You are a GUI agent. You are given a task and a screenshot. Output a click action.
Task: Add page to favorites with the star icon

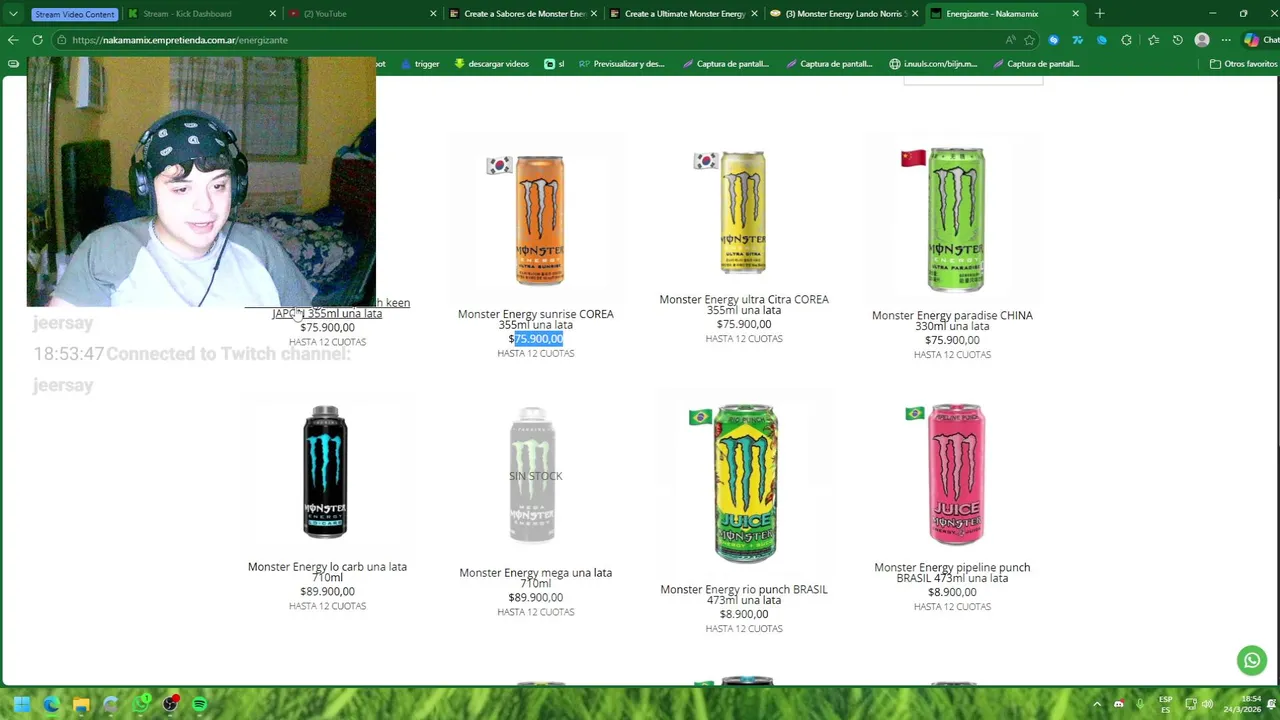(x=1029, y=40)
